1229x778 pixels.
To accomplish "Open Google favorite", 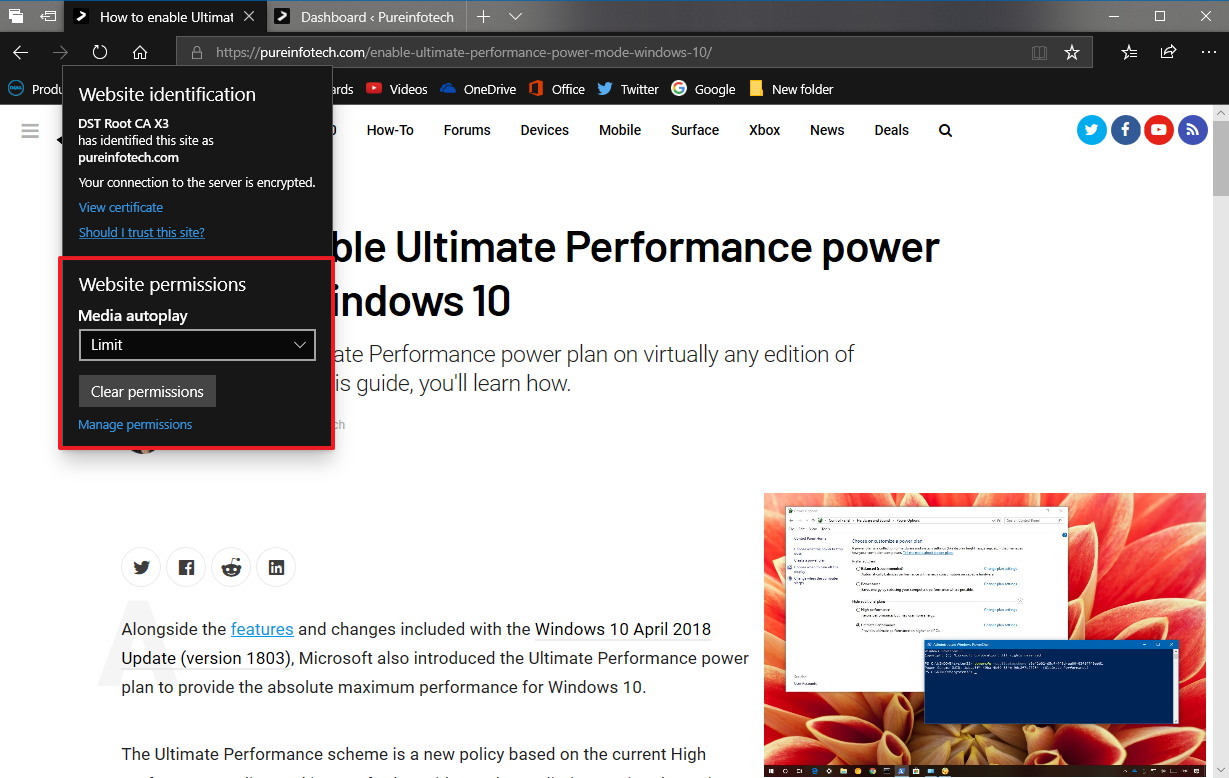I will 703,89.
